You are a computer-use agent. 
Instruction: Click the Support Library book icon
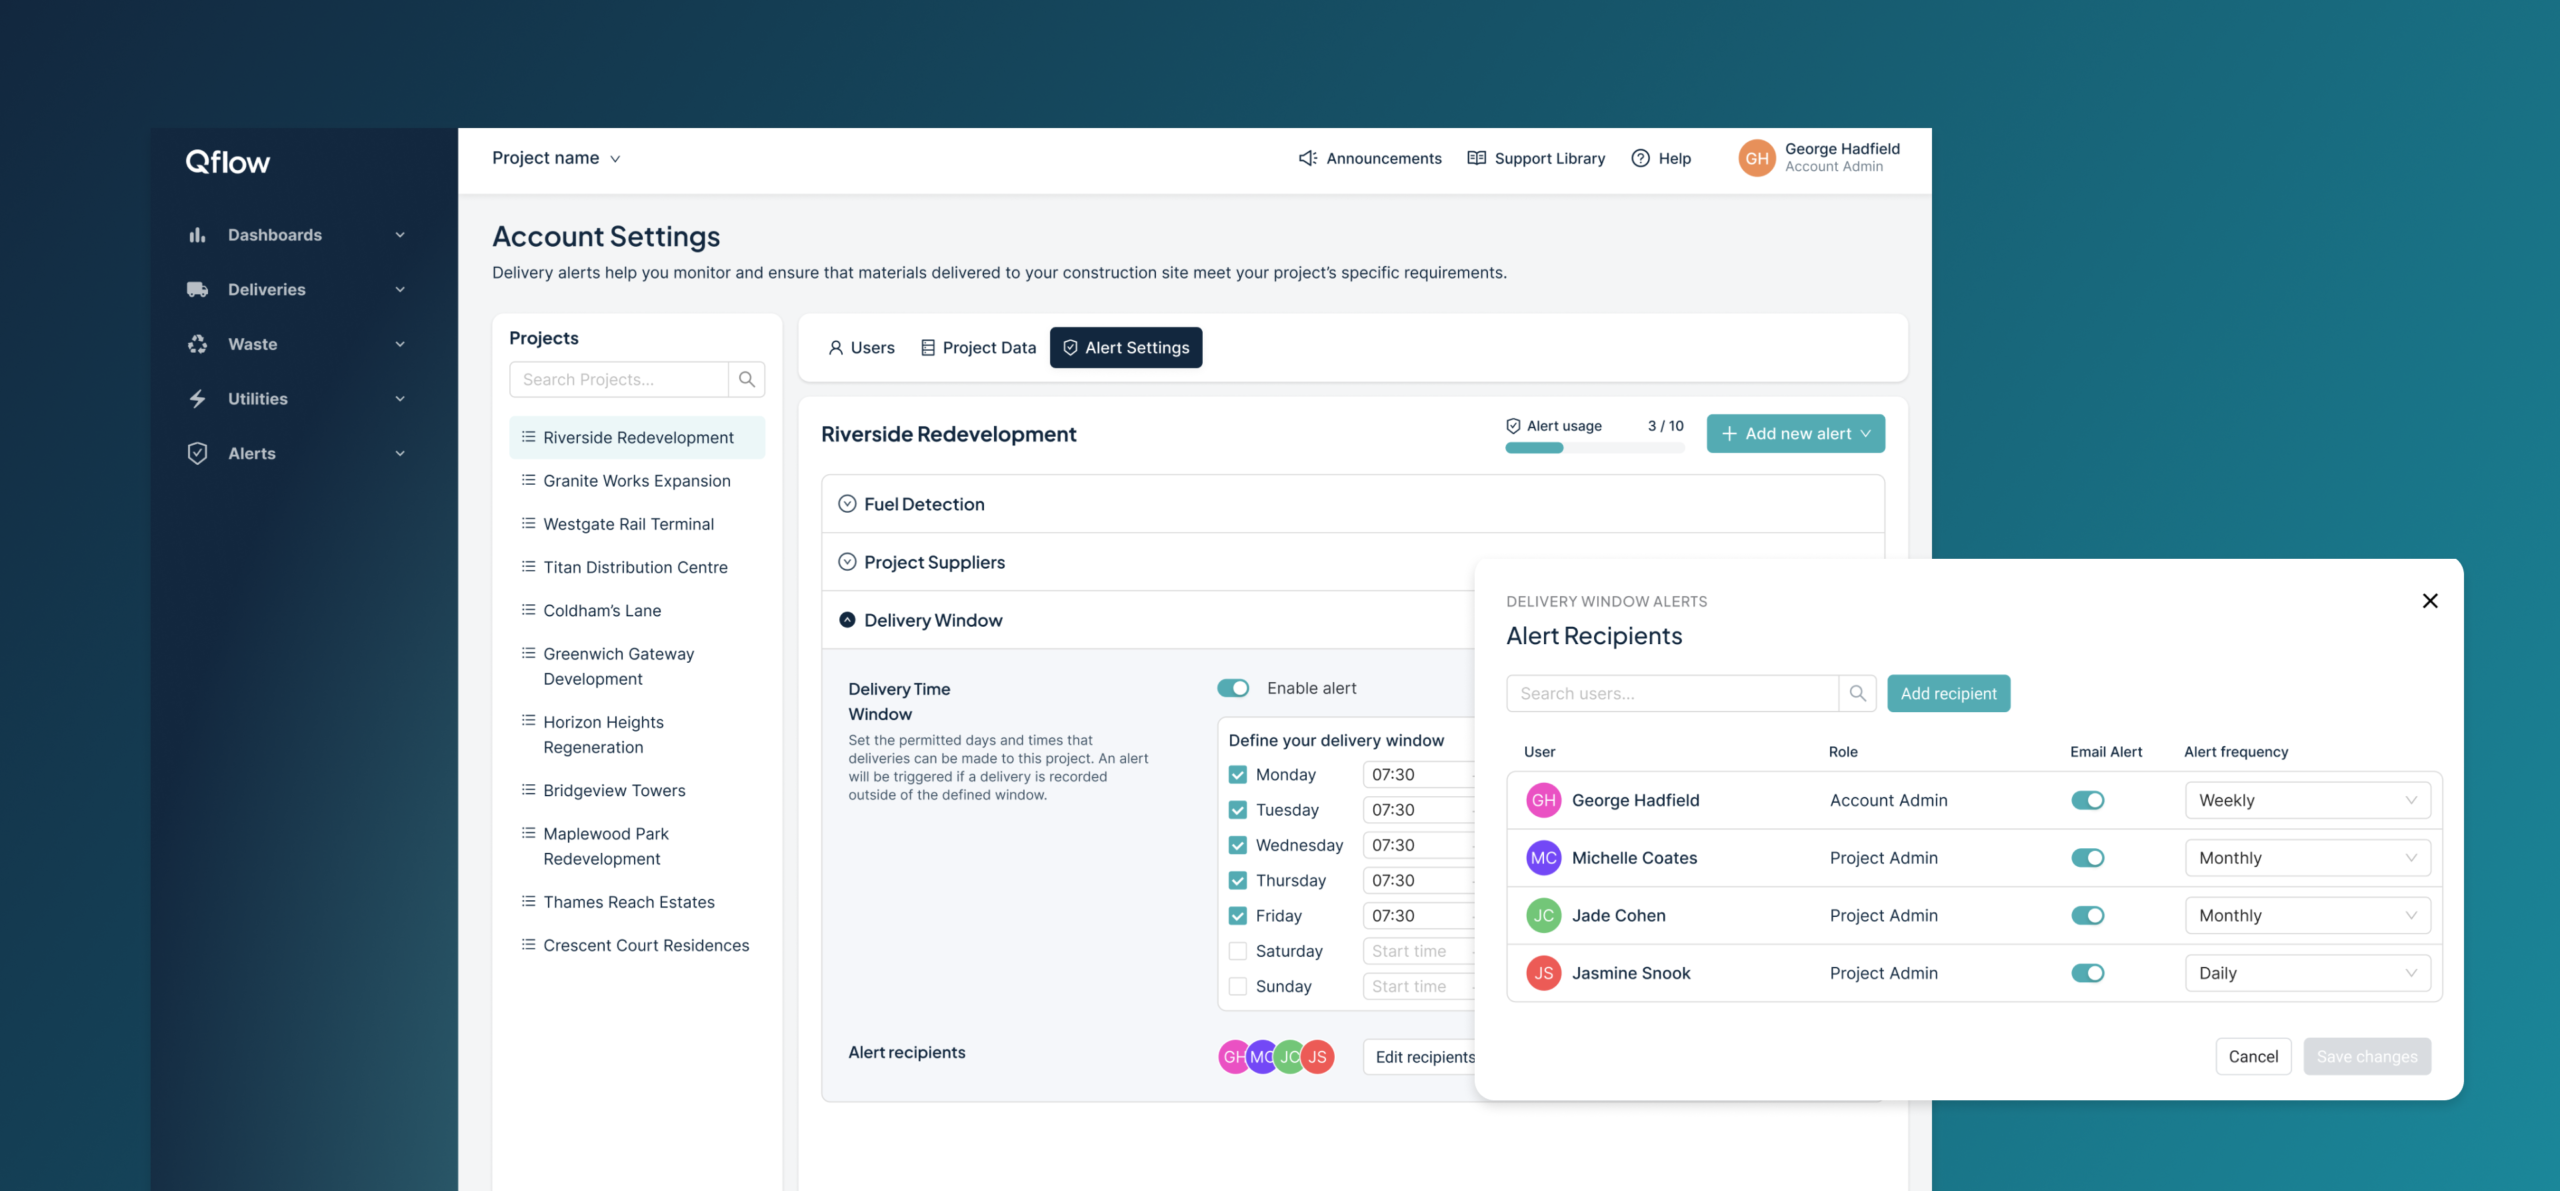pyautogui.click(x=1476, y=158)
